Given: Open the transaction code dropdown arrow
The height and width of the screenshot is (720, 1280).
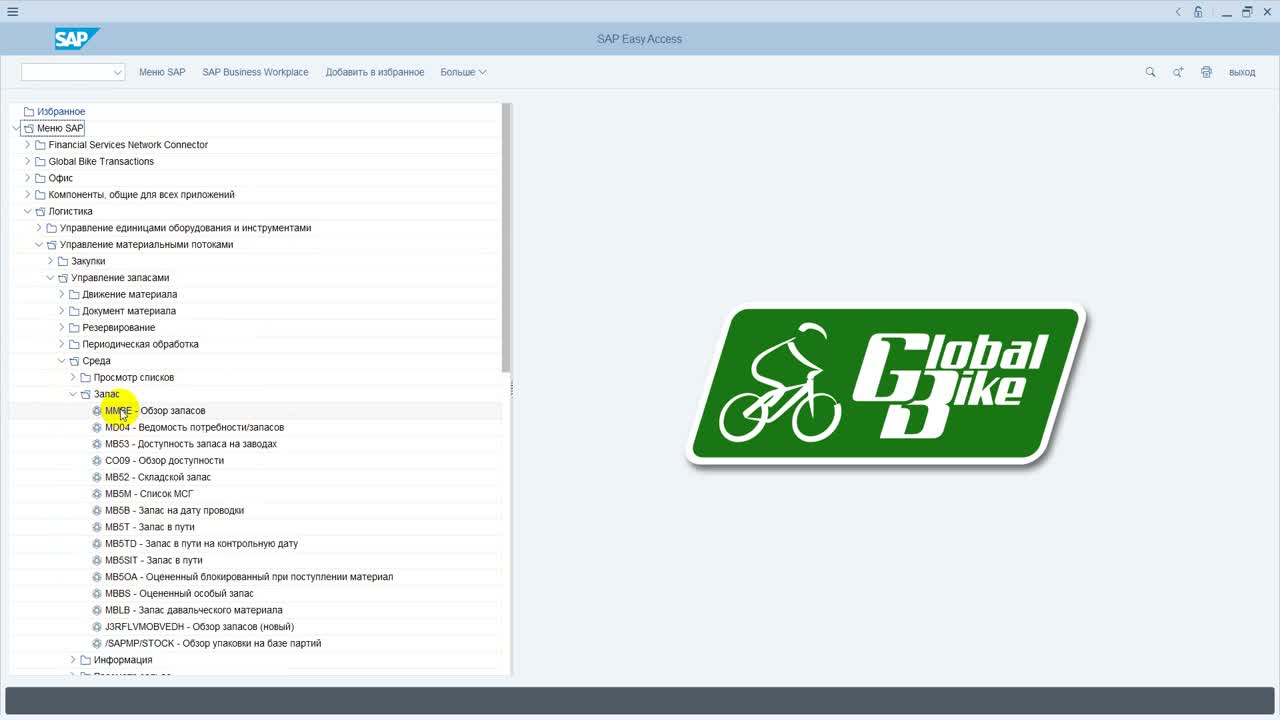Looking at the screenshot, I should pyautogui.click(x=117, y=72).
